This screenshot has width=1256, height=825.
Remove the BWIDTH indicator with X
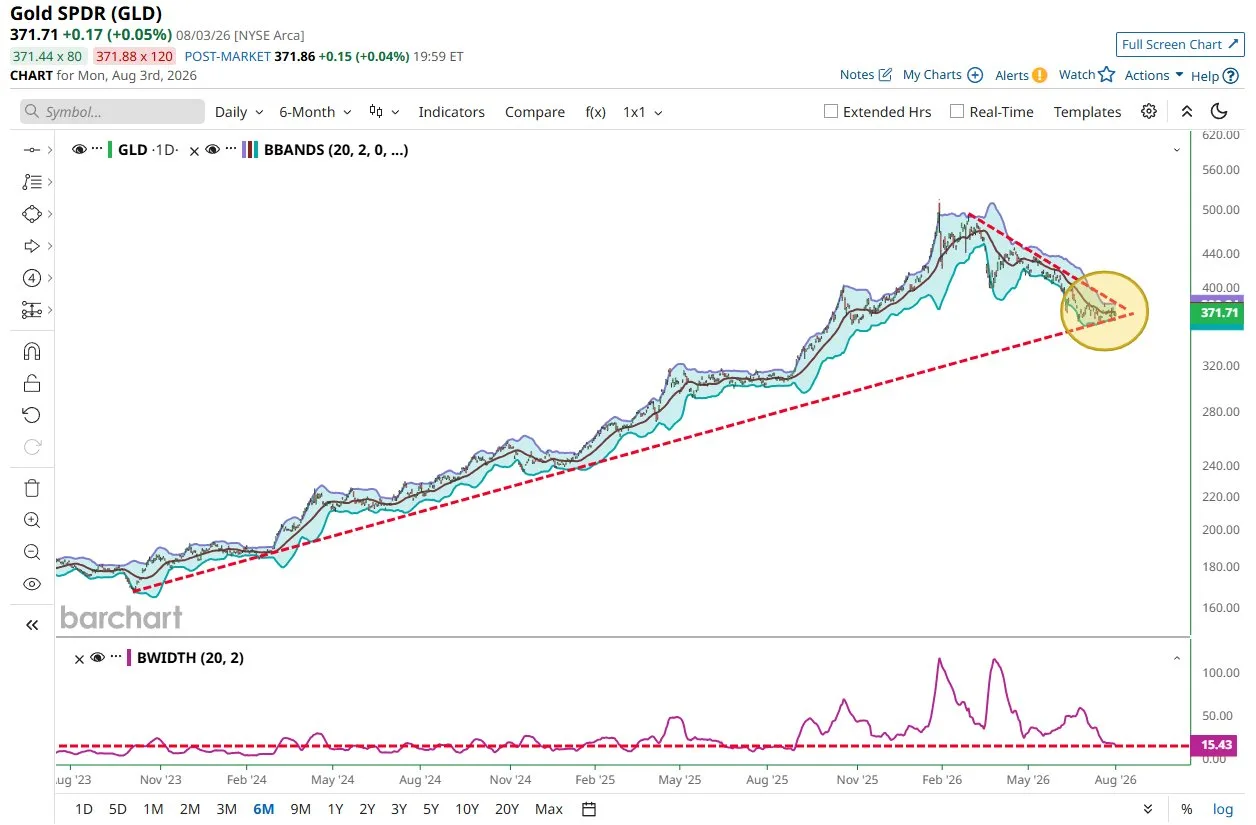point(80,658)
